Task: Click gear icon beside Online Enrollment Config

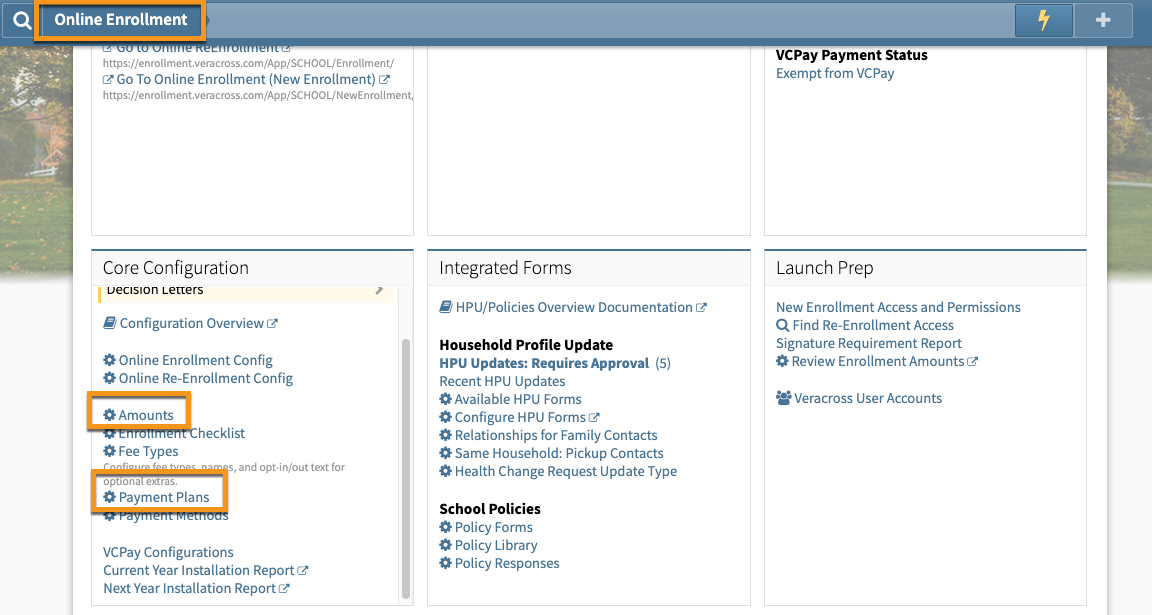Action: 109,359
